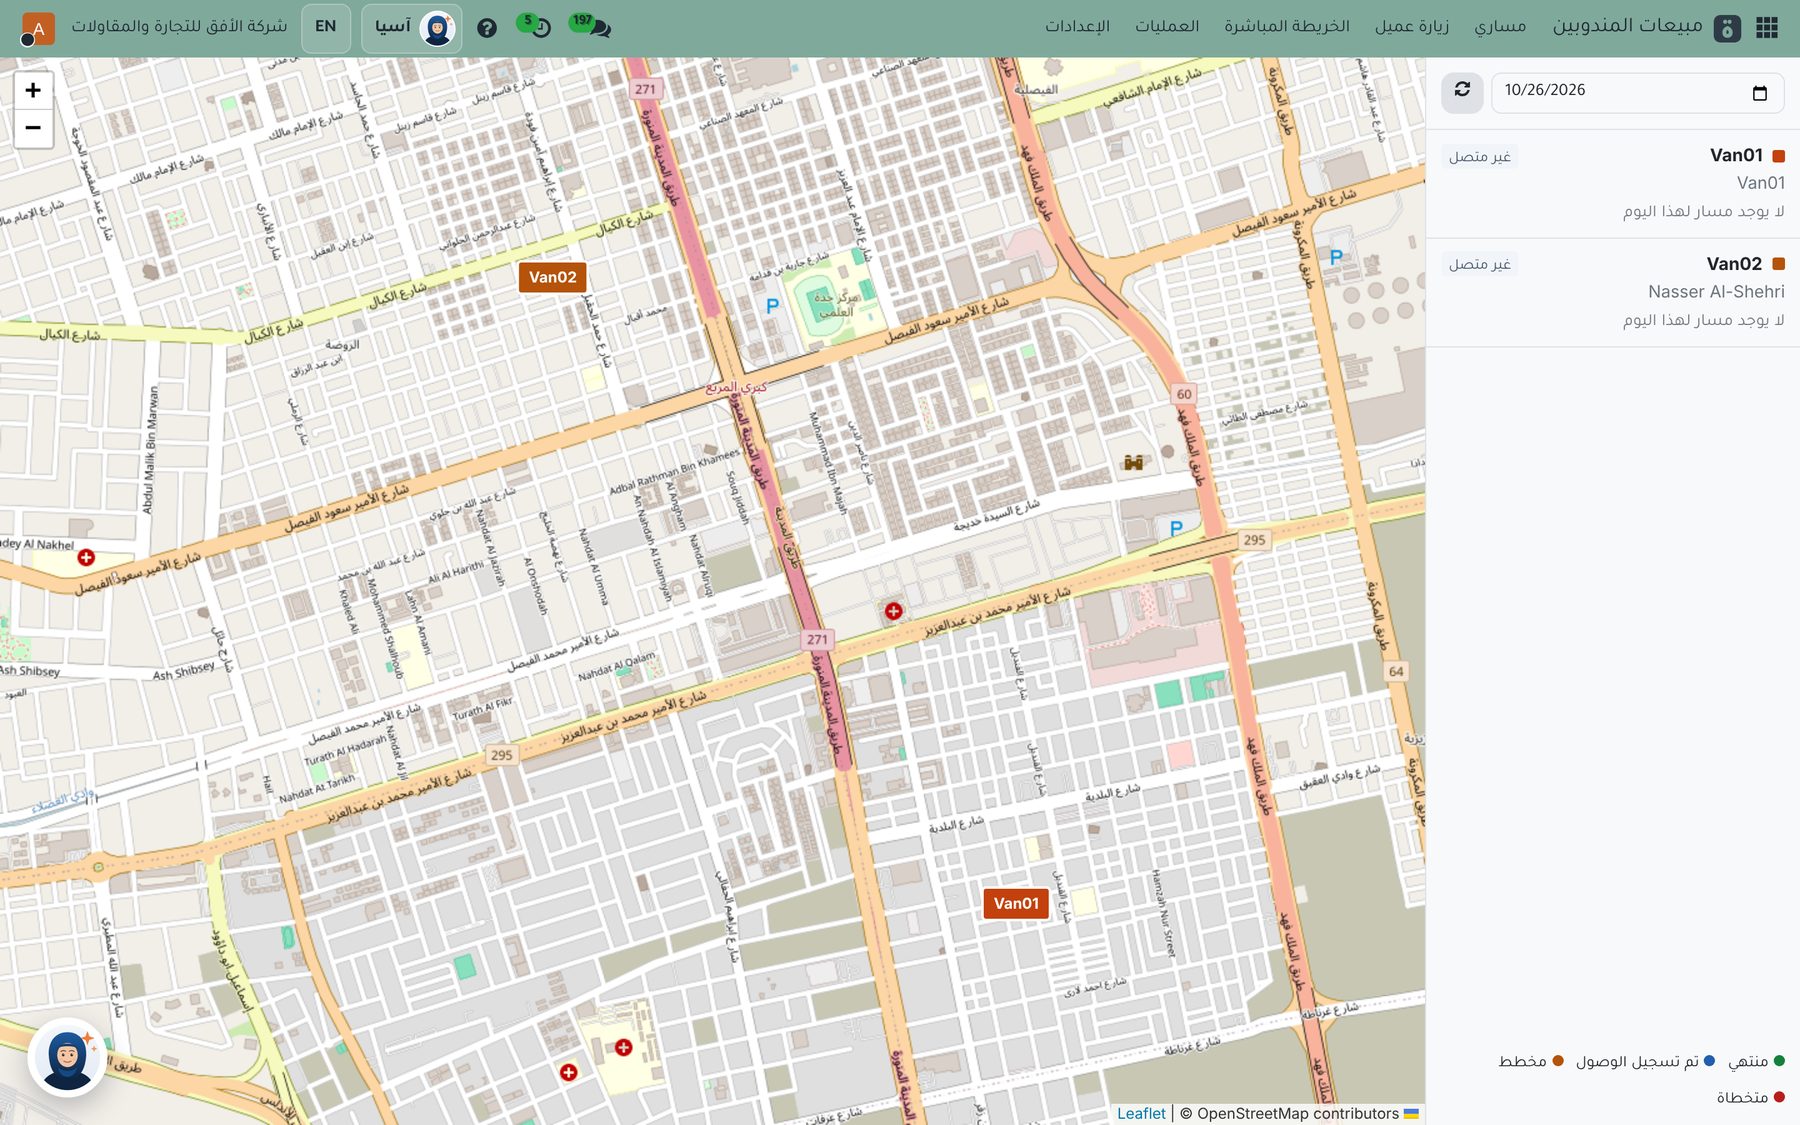Open the date picker calendar icon

pyautogui.click(x=1760, y=93)
